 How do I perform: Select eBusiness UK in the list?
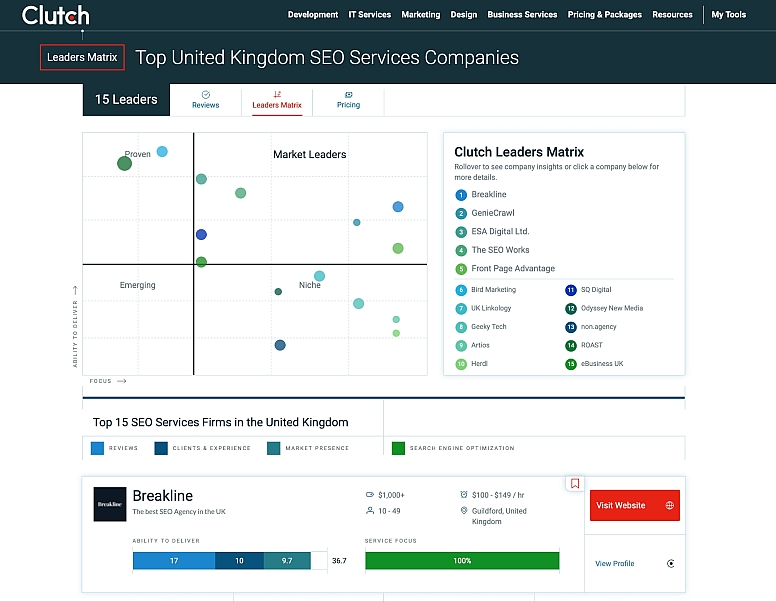[x=602, y=363]
